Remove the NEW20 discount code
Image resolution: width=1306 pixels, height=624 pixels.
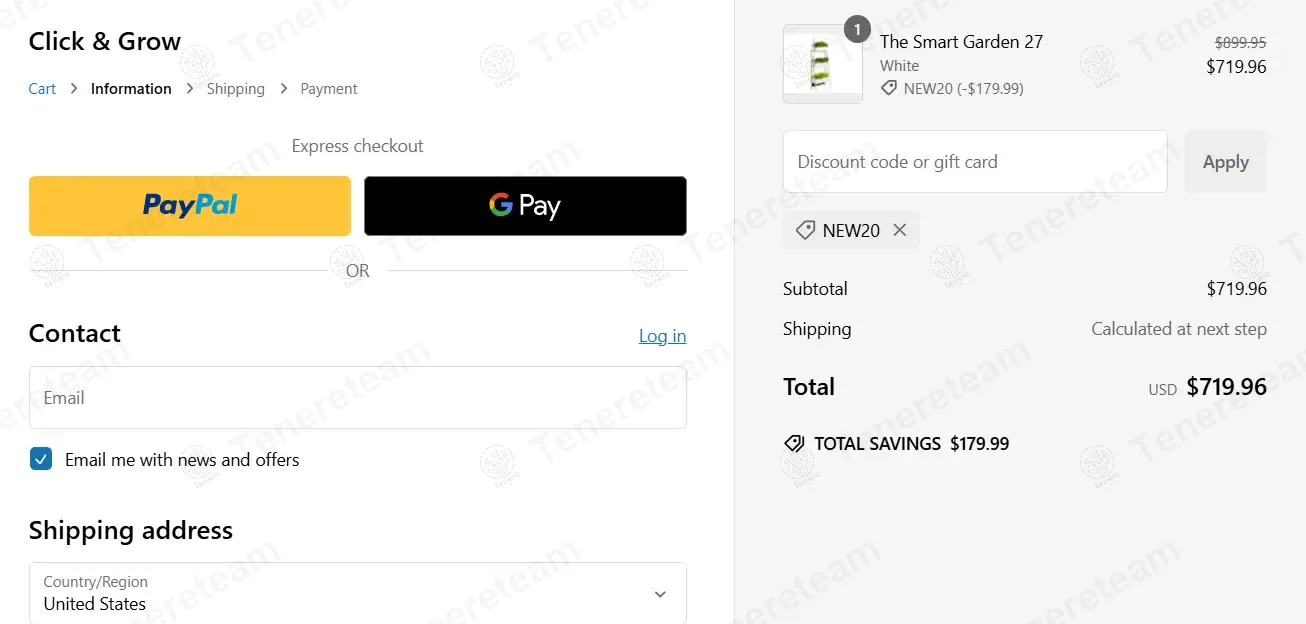[x=900, y=230]
